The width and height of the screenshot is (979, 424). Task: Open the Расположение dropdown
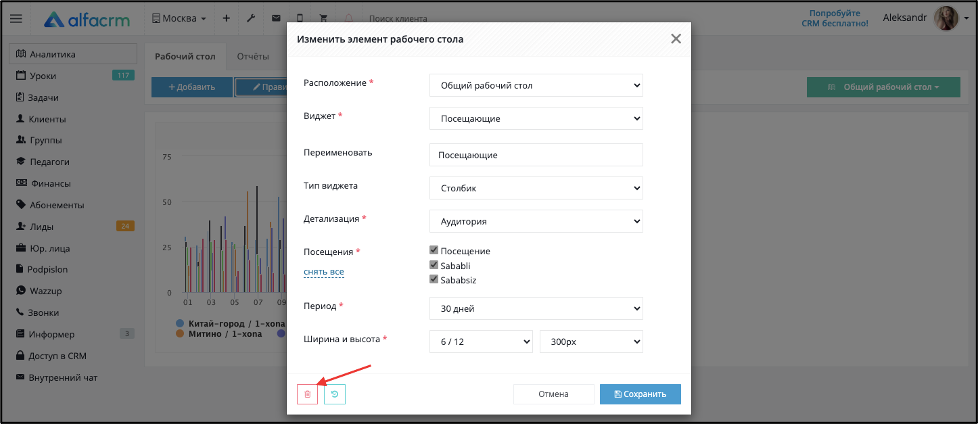point(536,86)
